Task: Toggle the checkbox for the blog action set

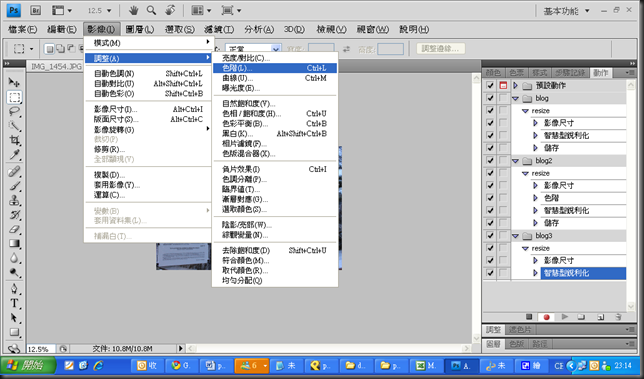Action: (x=490, y=98)
